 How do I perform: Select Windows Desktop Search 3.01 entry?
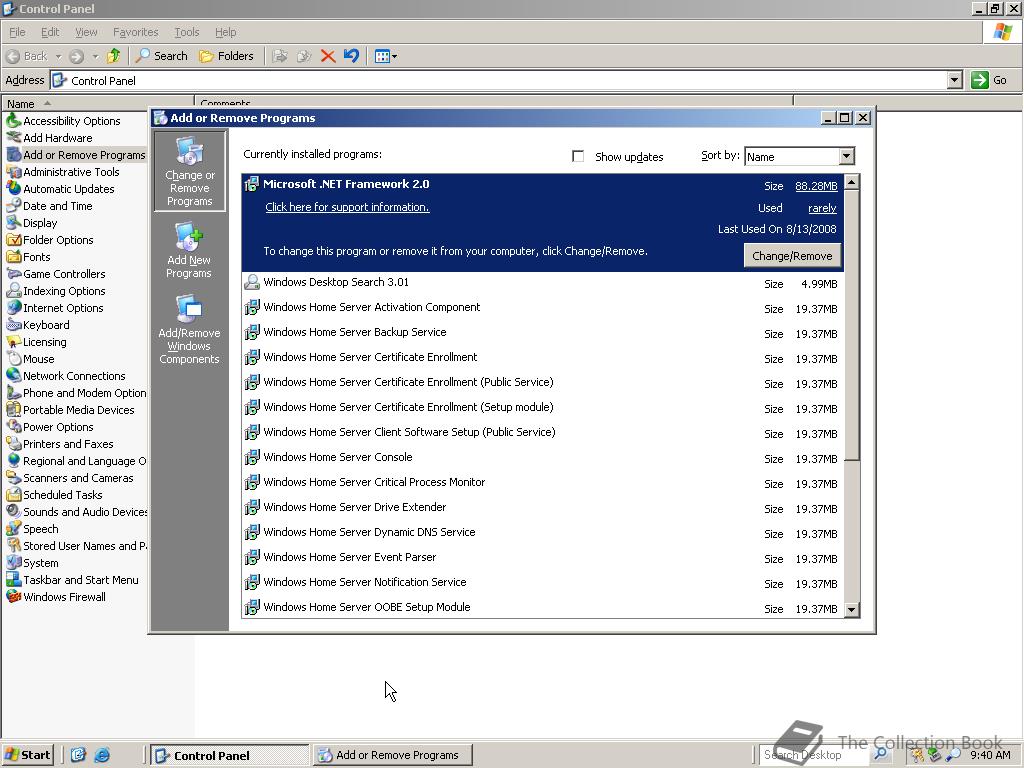[541, 283]
